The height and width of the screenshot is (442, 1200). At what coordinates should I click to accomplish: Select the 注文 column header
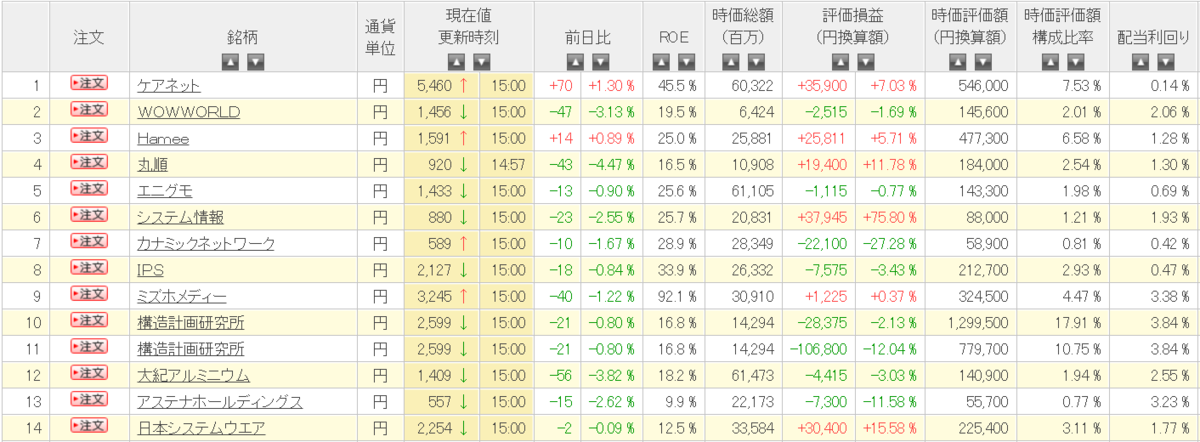(x=89, y=36)
